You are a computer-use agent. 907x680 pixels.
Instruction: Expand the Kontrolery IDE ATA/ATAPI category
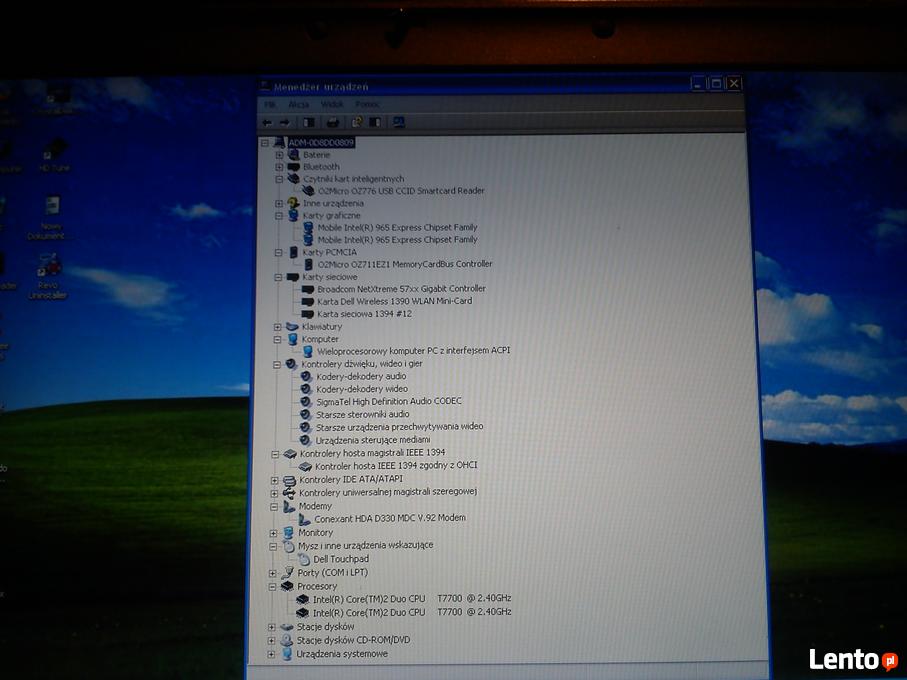(x=274, y=480)
